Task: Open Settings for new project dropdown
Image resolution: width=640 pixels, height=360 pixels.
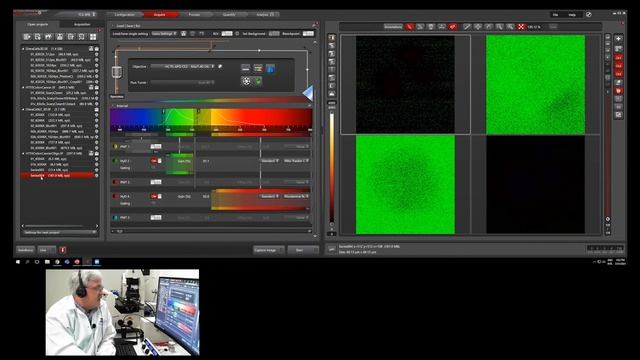Action: tap(60, 232)
